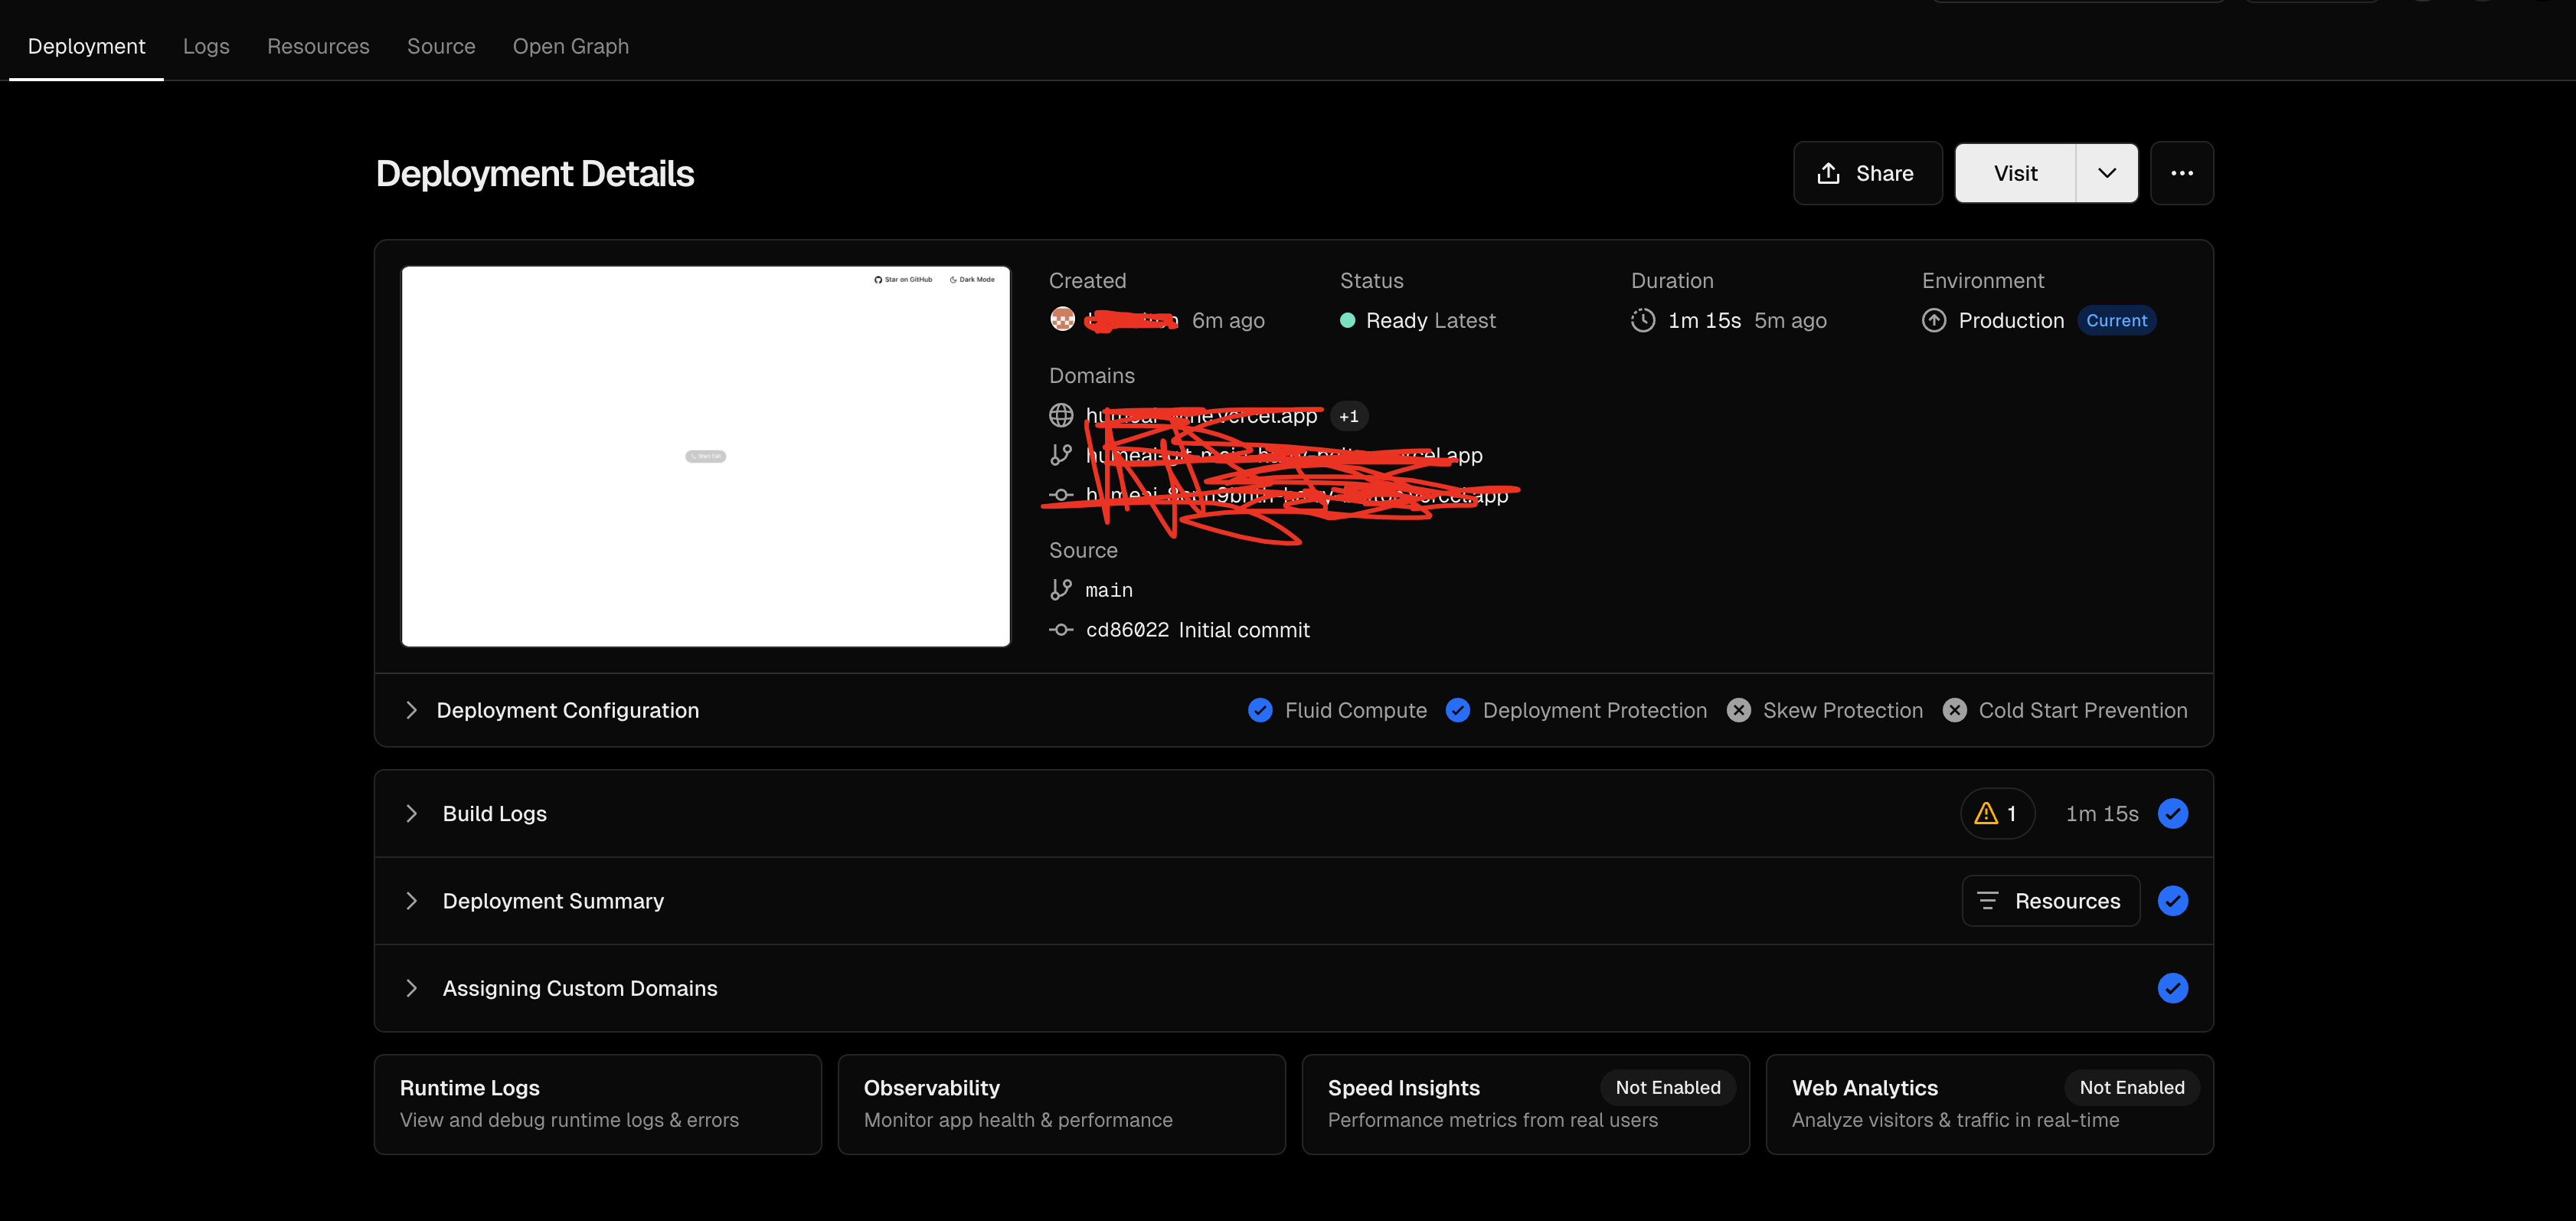2576x1221 pixels.
Task: Click the creator avatar under Created
Action: (x=1062, y=319)
